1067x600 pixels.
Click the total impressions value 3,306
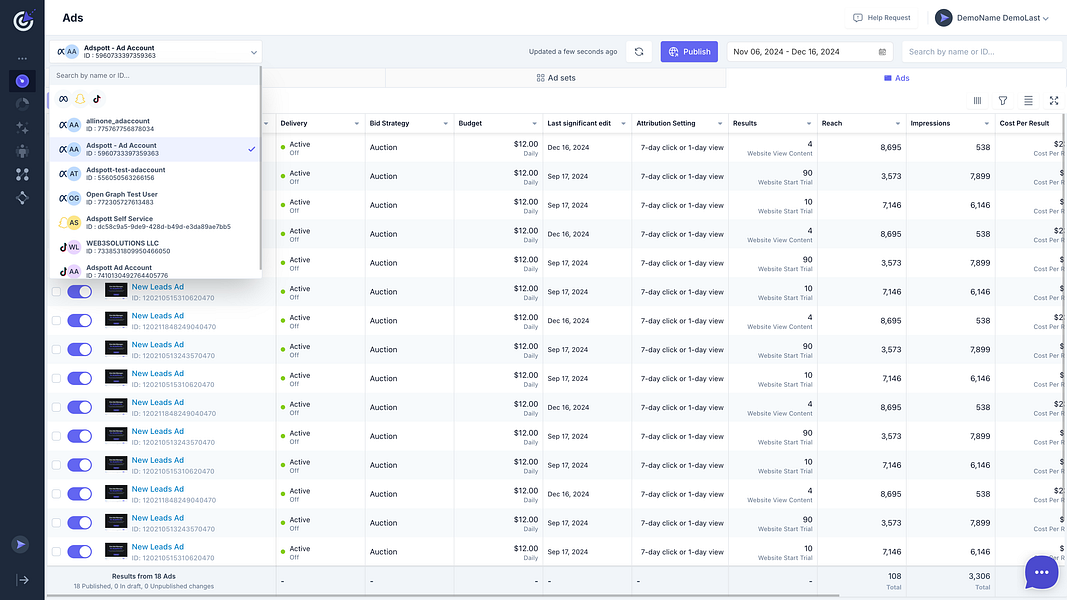coord(979,576)
